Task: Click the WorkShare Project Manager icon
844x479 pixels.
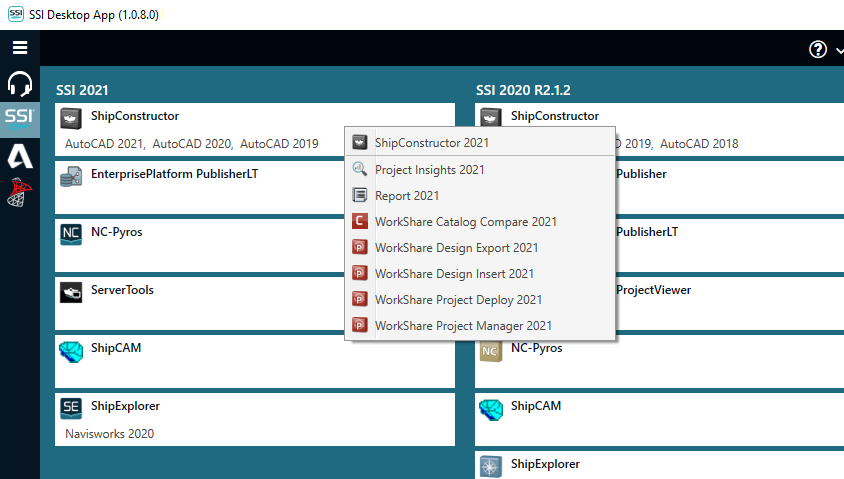Action: coord(360,325)
